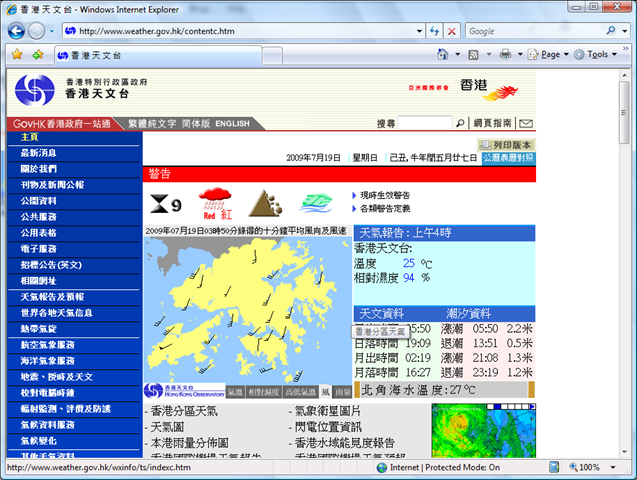The height and width of the screenshot is (480, 637).
Task: Open 閃電位置資訊 link
Action: pos(327,427)
